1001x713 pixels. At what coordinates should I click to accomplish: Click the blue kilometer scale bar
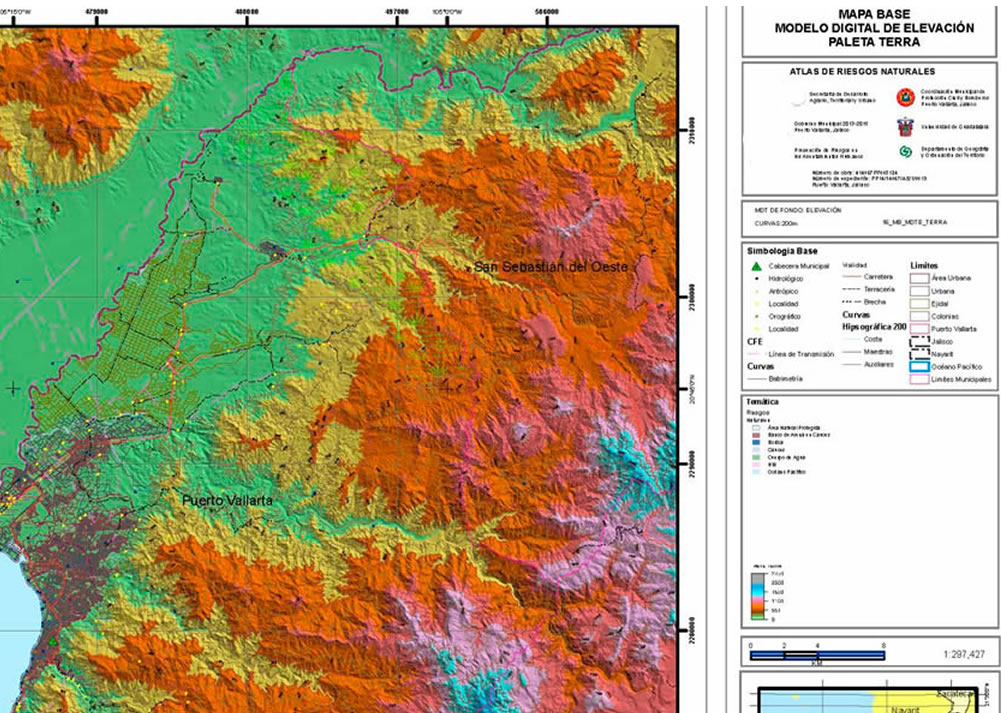pyautogui.click(x=817, y=655)
